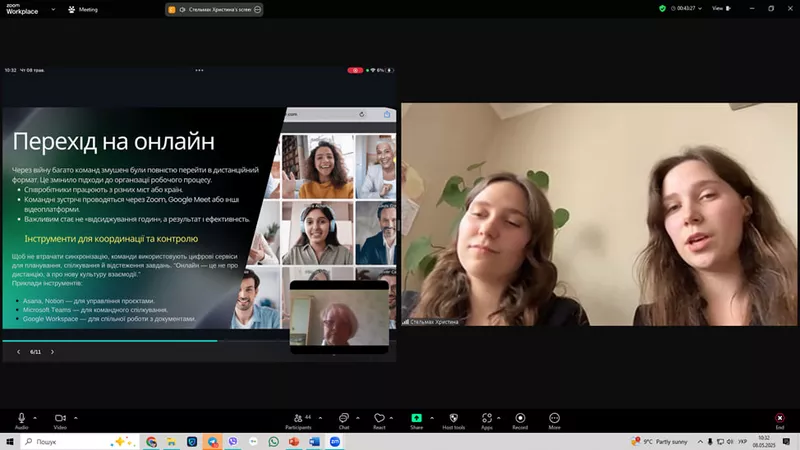Stop camera with the Video button
Viewport: 800px width, 450px height.
[x=60, y=421]
